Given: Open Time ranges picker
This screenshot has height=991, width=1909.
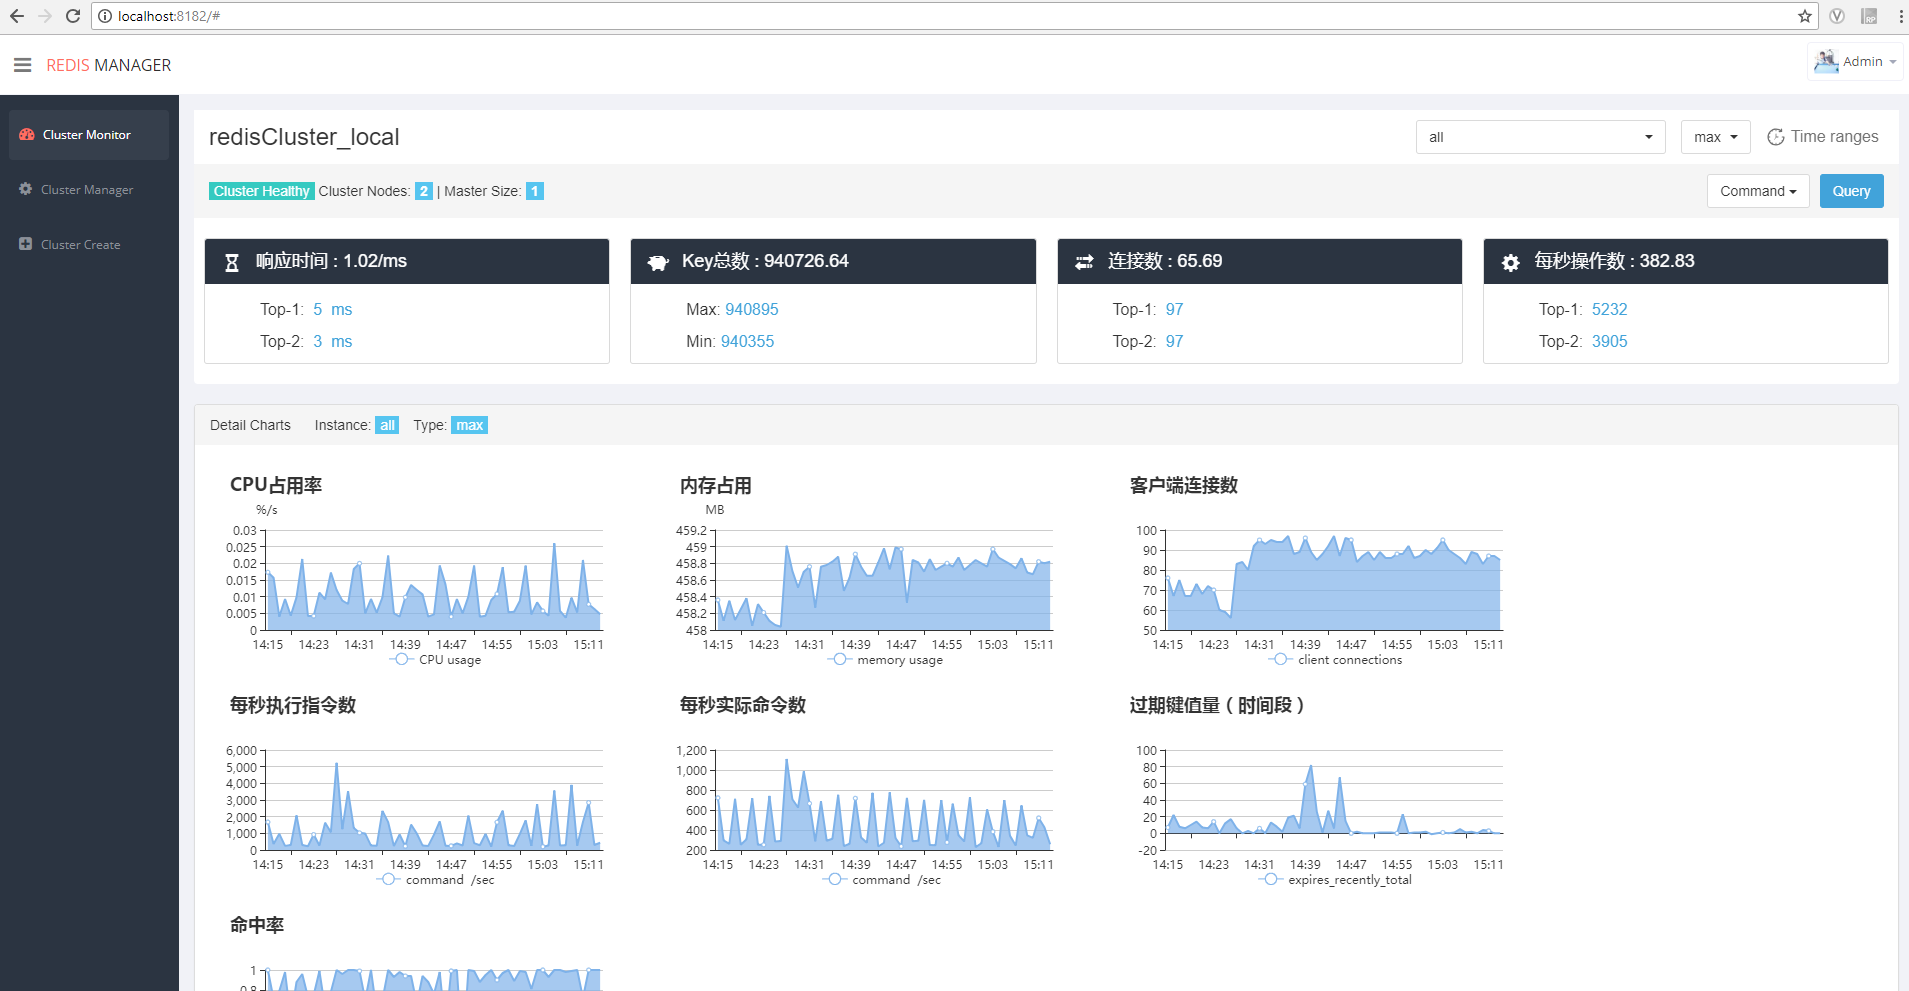Looking at the screenshot, I should (1822, 137).
